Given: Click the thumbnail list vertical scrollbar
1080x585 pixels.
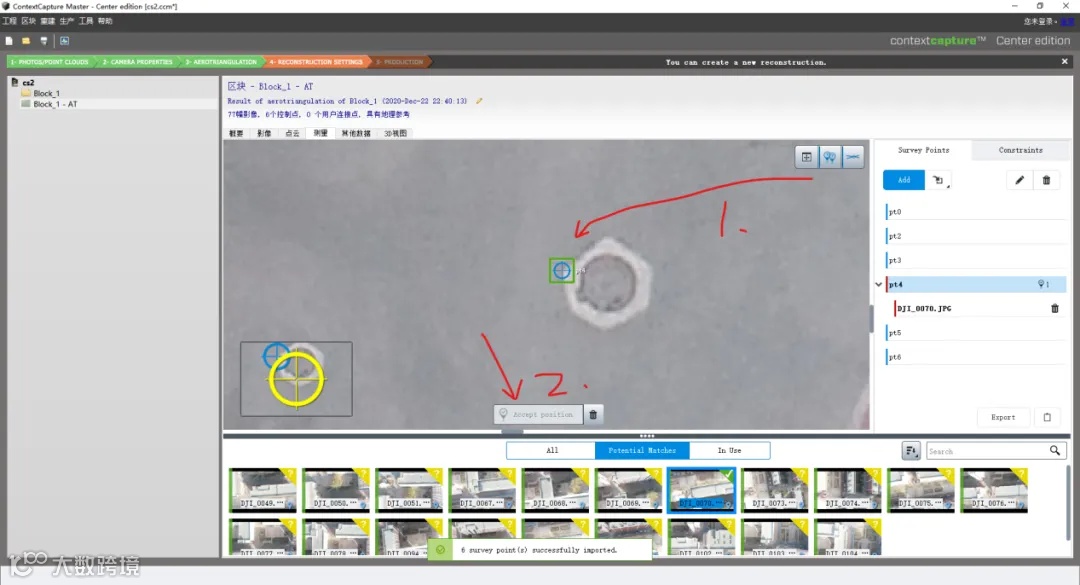Looking at the screenshot, I should [1067, 503].
